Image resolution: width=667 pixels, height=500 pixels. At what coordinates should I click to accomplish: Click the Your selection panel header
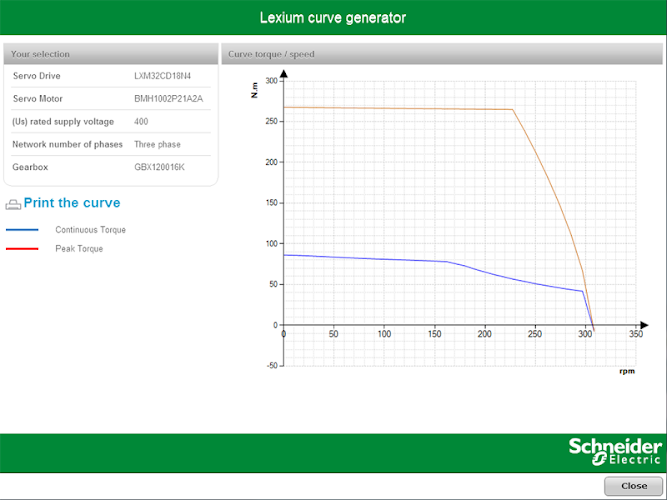click(111, 54)
